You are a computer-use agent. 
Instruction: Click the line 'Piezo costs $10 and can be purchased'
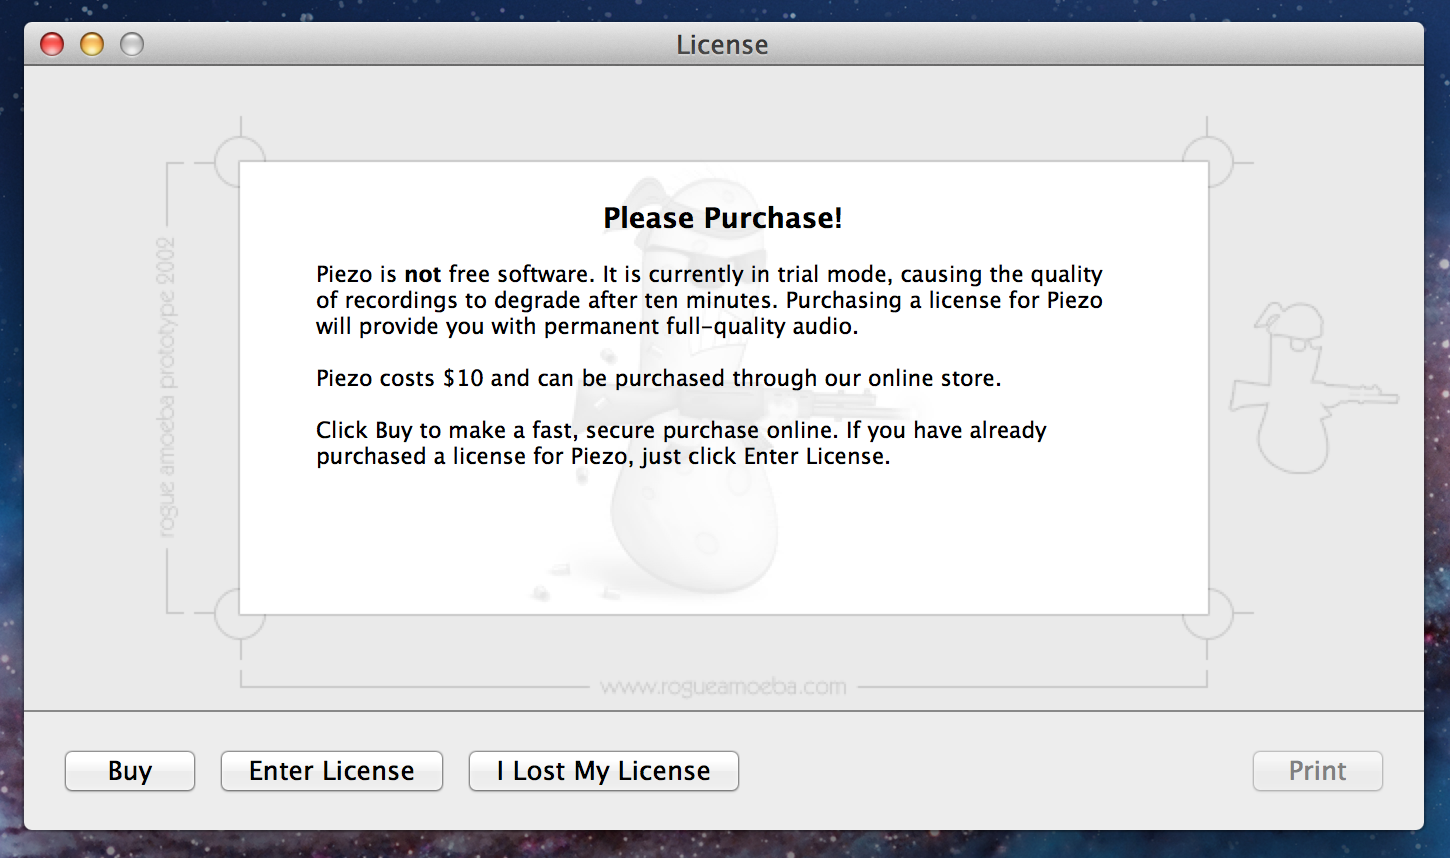pos(659,378)
